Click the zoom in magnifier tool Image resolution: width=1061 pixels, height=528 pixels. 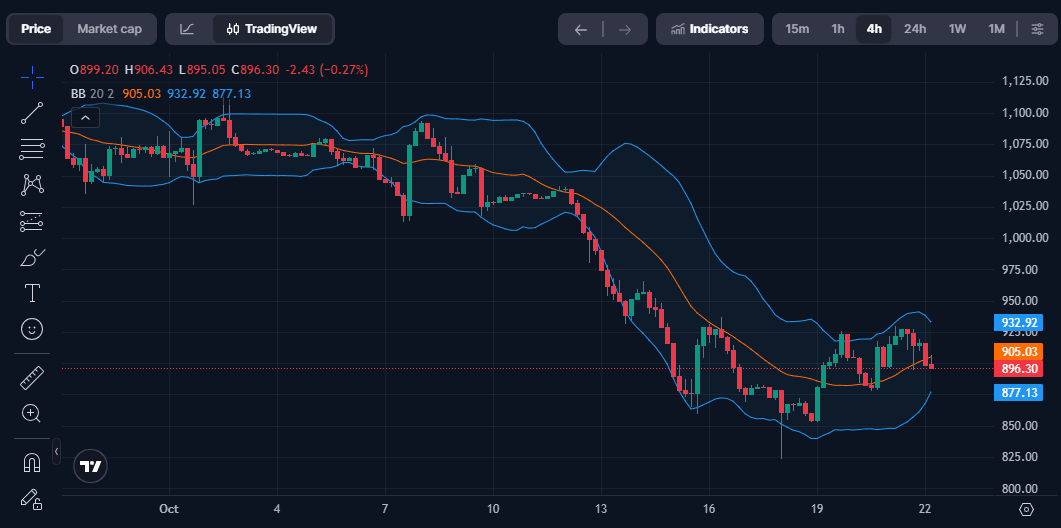32,413
